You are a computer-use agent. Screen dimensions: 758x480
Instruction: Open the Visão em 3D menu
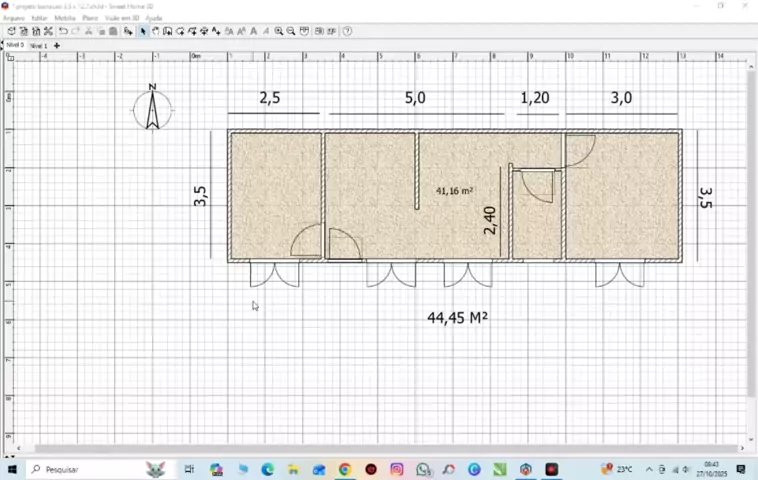(x=122, y=18)
